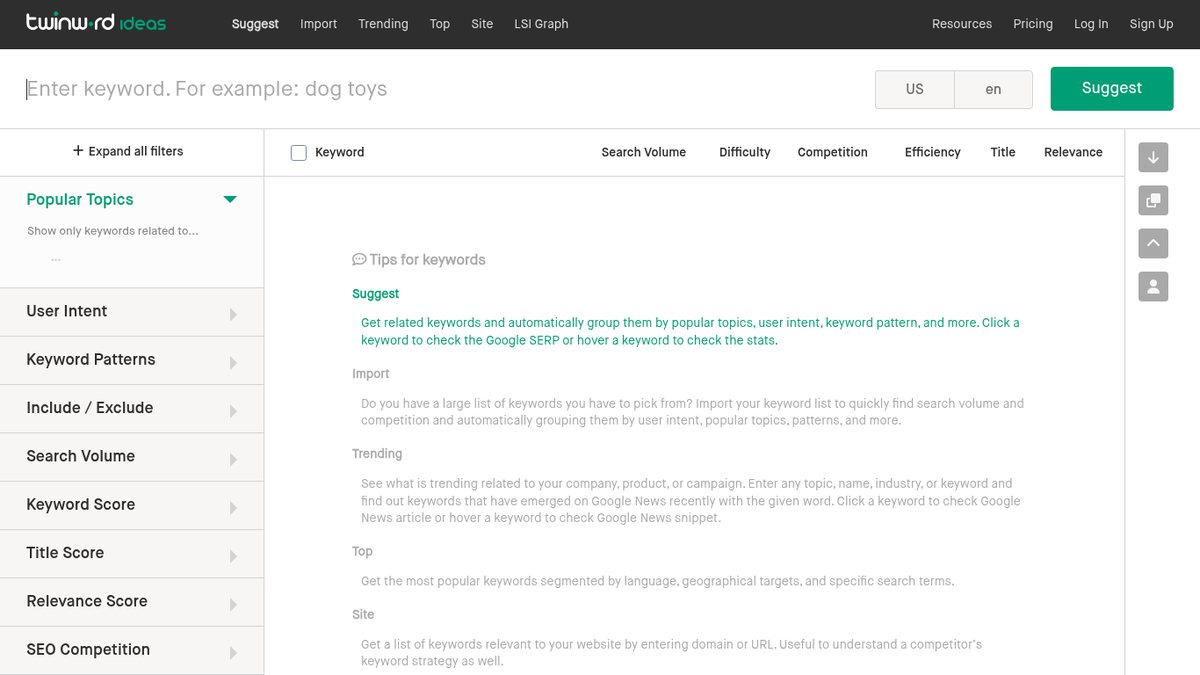Image resolution: width=1200 pixels, height=675 pixels.
Task: Expand the Include / Exclude filter
Action: click(132, 408)
